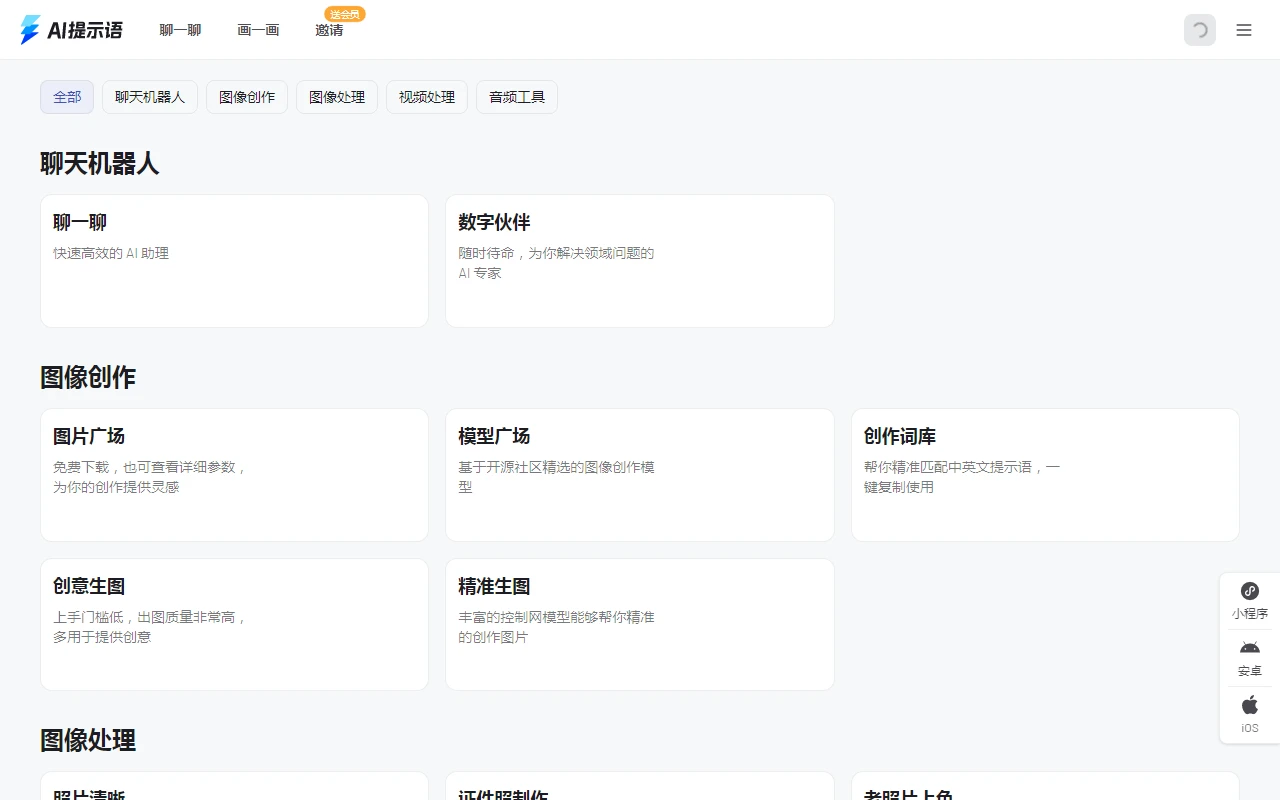Open the 创意生图 card
Image resolution: width=1280 pixels, height=800 pixels.
point(234,624)
